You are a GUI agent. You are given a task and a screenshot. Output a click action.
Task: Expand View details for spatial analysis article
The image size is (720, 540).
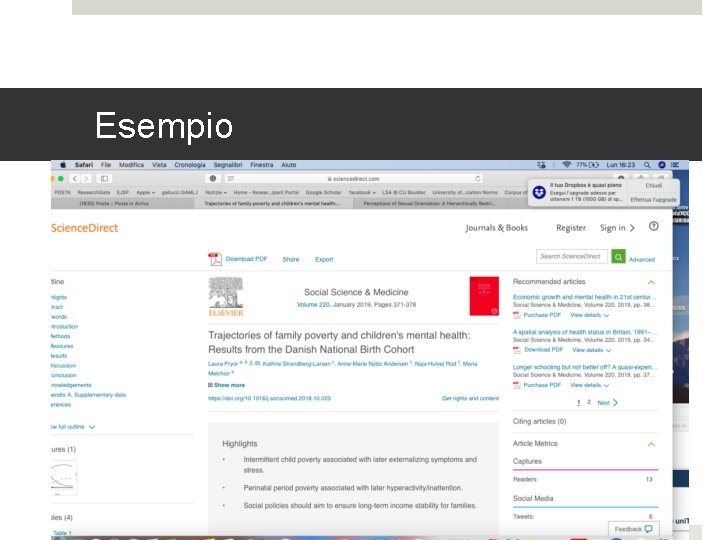[592, 350]
